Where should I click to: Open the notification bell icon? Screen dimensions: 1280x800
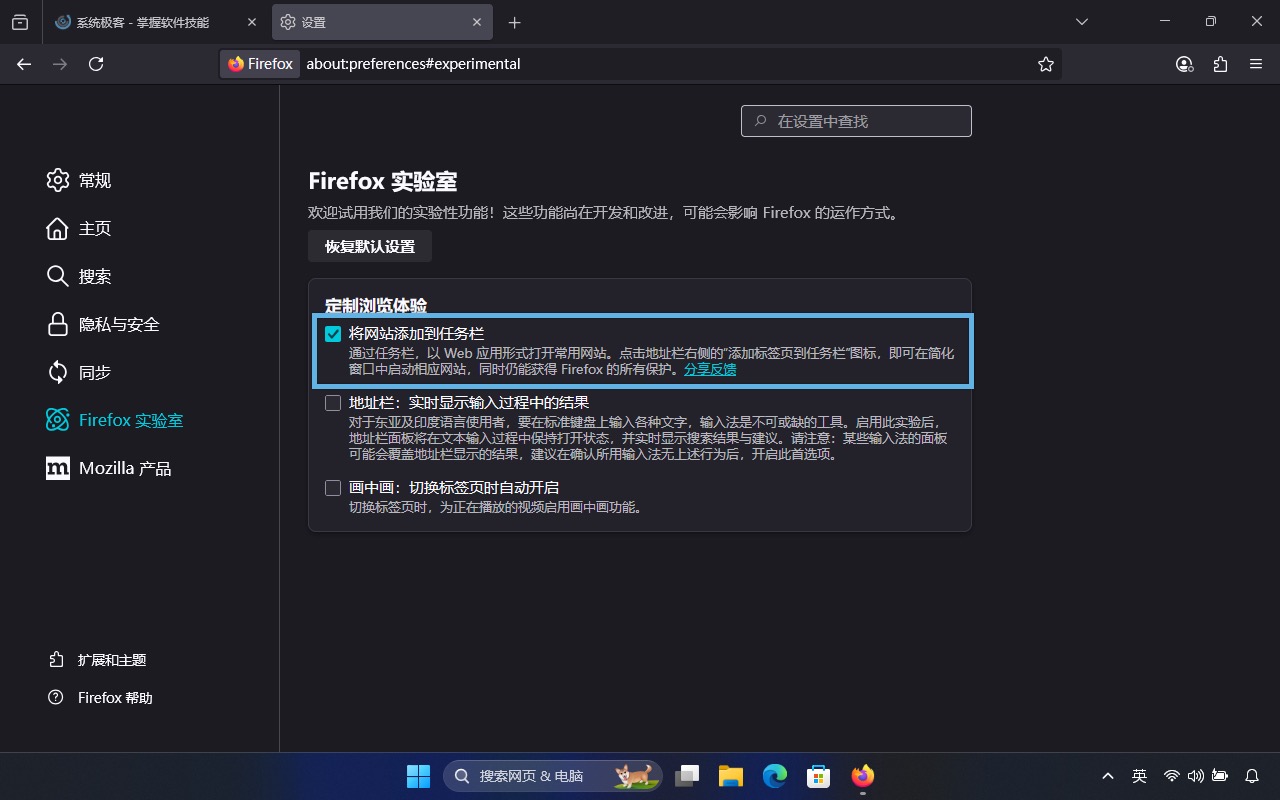coord(1252,776)
